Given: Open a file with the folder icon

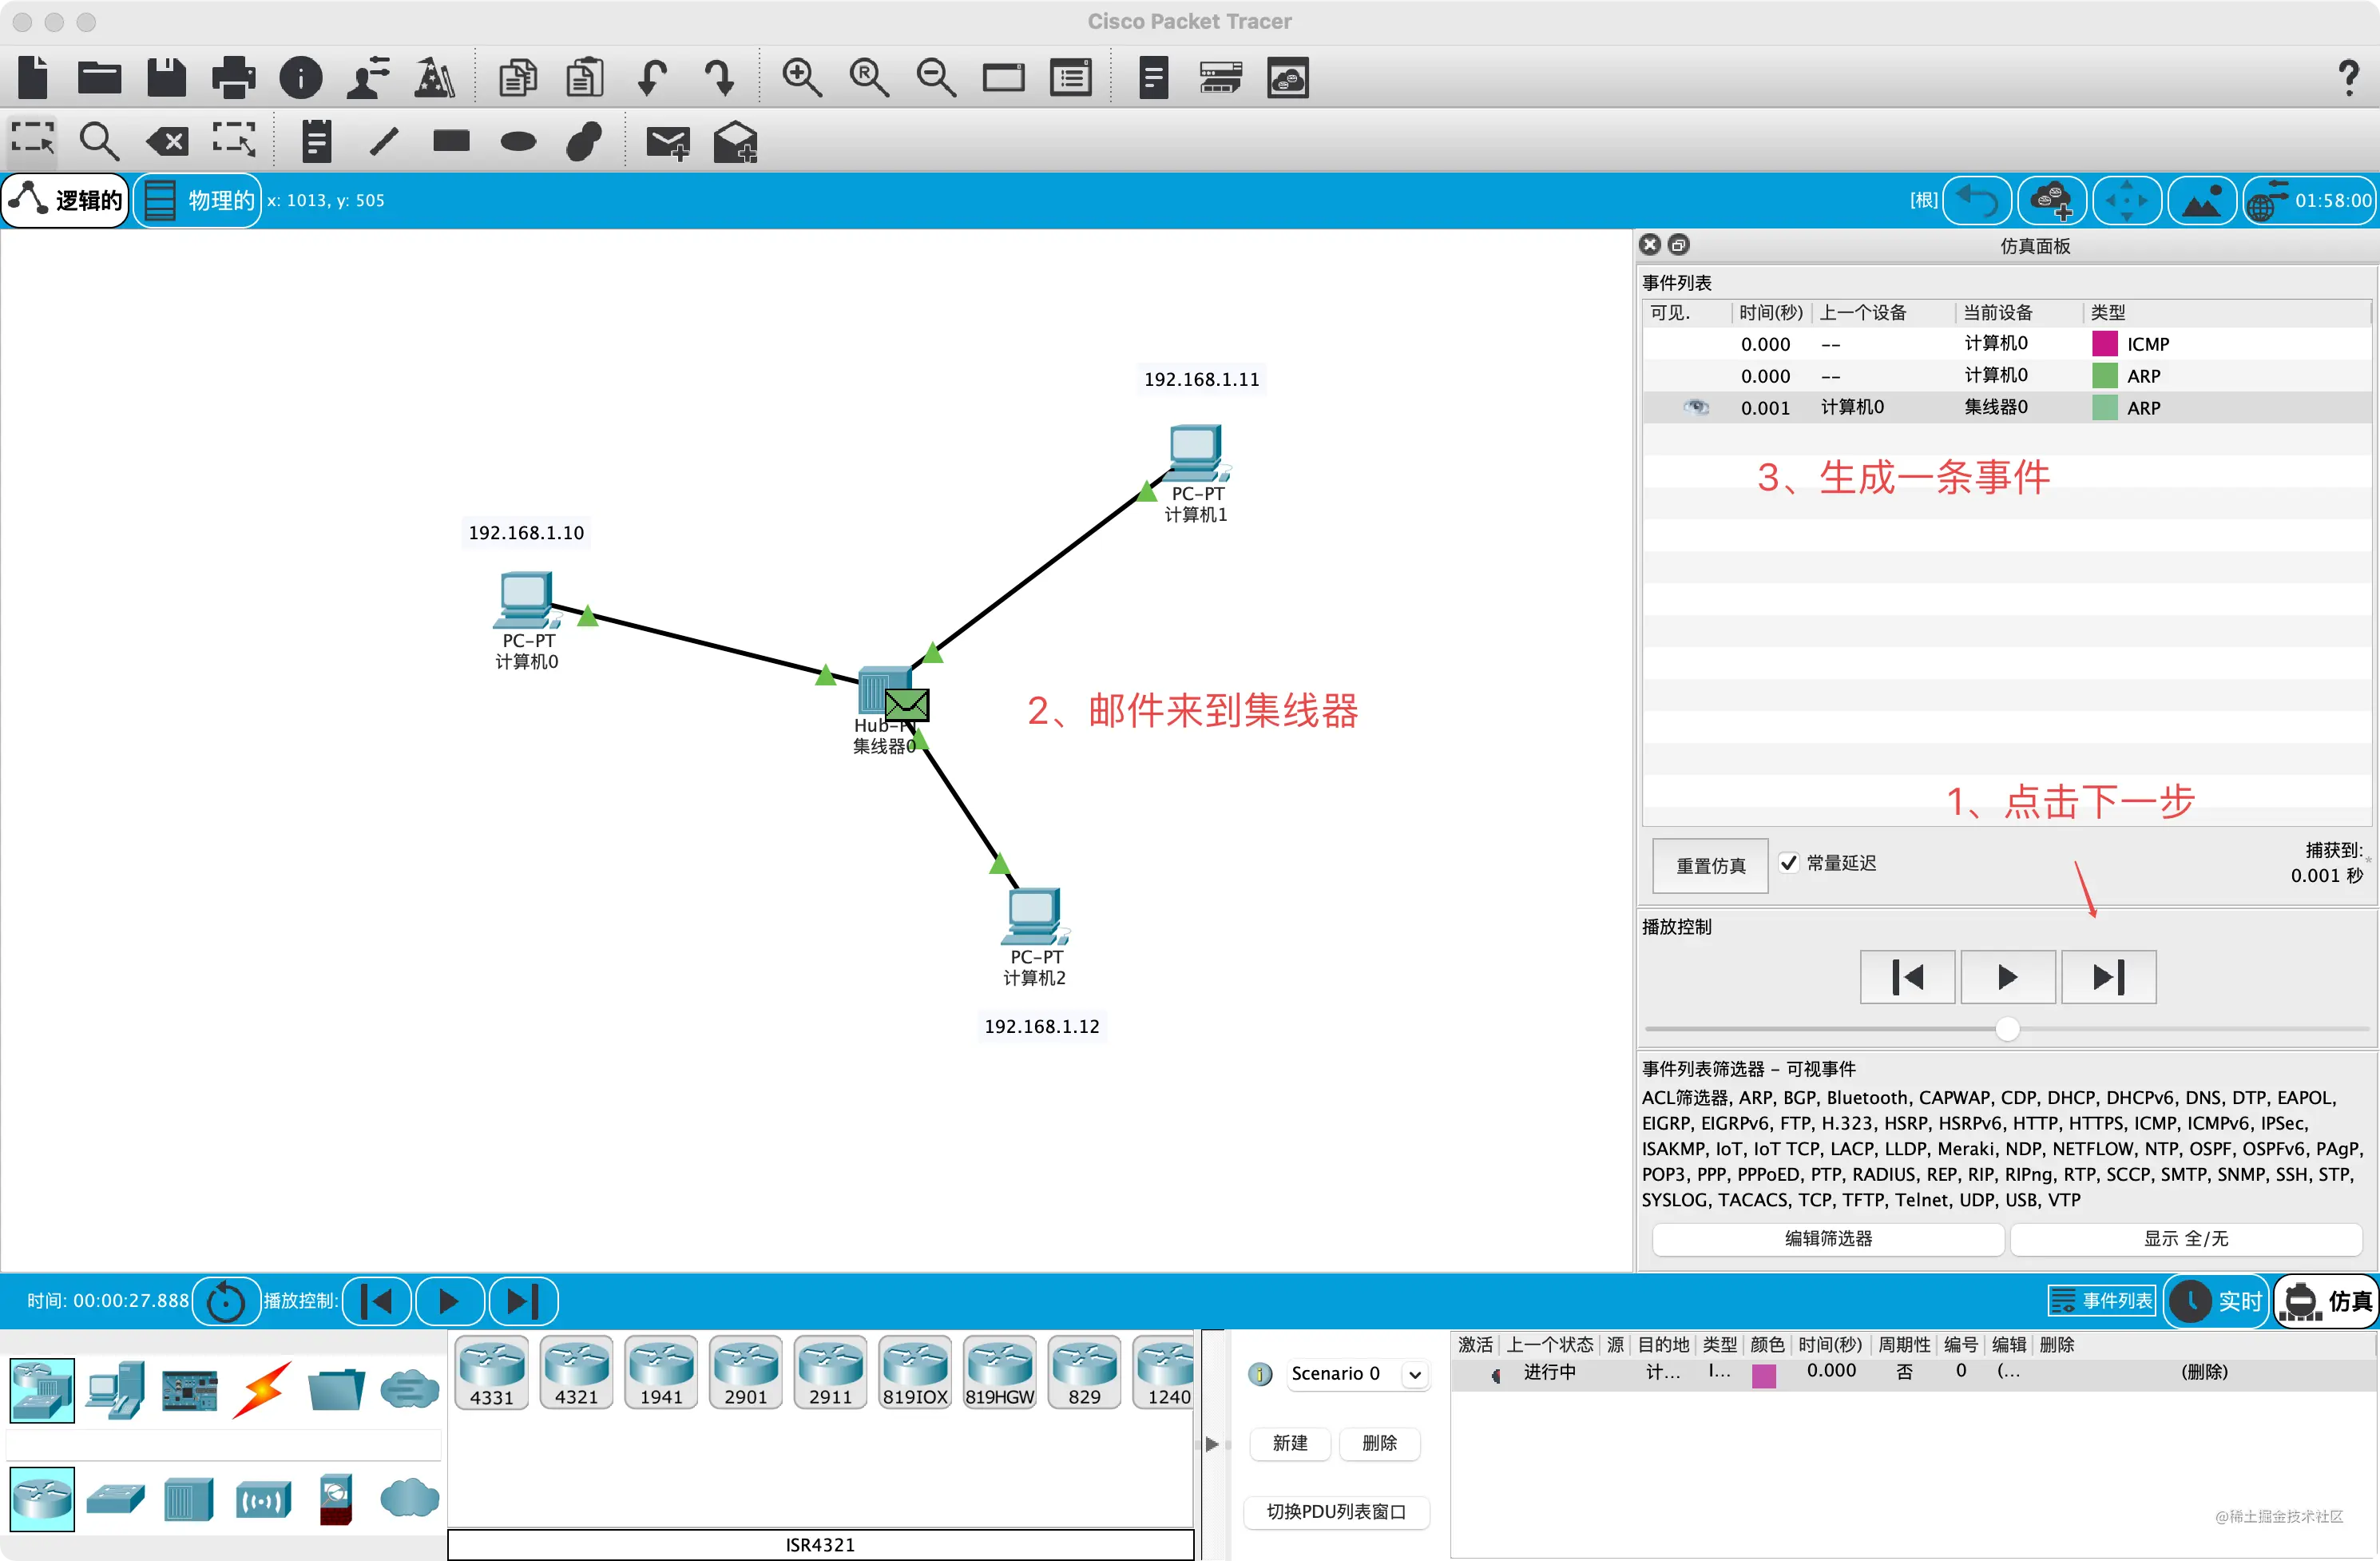Looking at the screenshot, I should 99,77.
